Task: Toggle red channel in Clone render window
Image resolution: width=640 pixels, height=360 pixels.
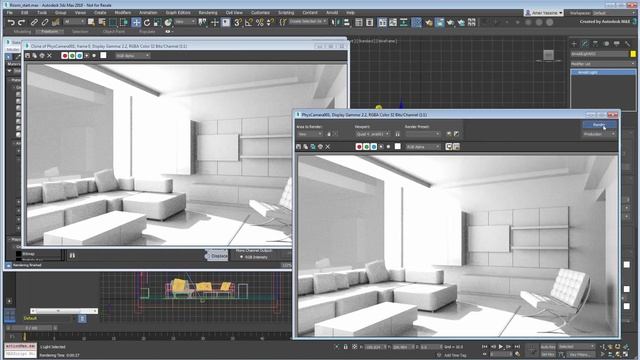Action: pos(64,55)
